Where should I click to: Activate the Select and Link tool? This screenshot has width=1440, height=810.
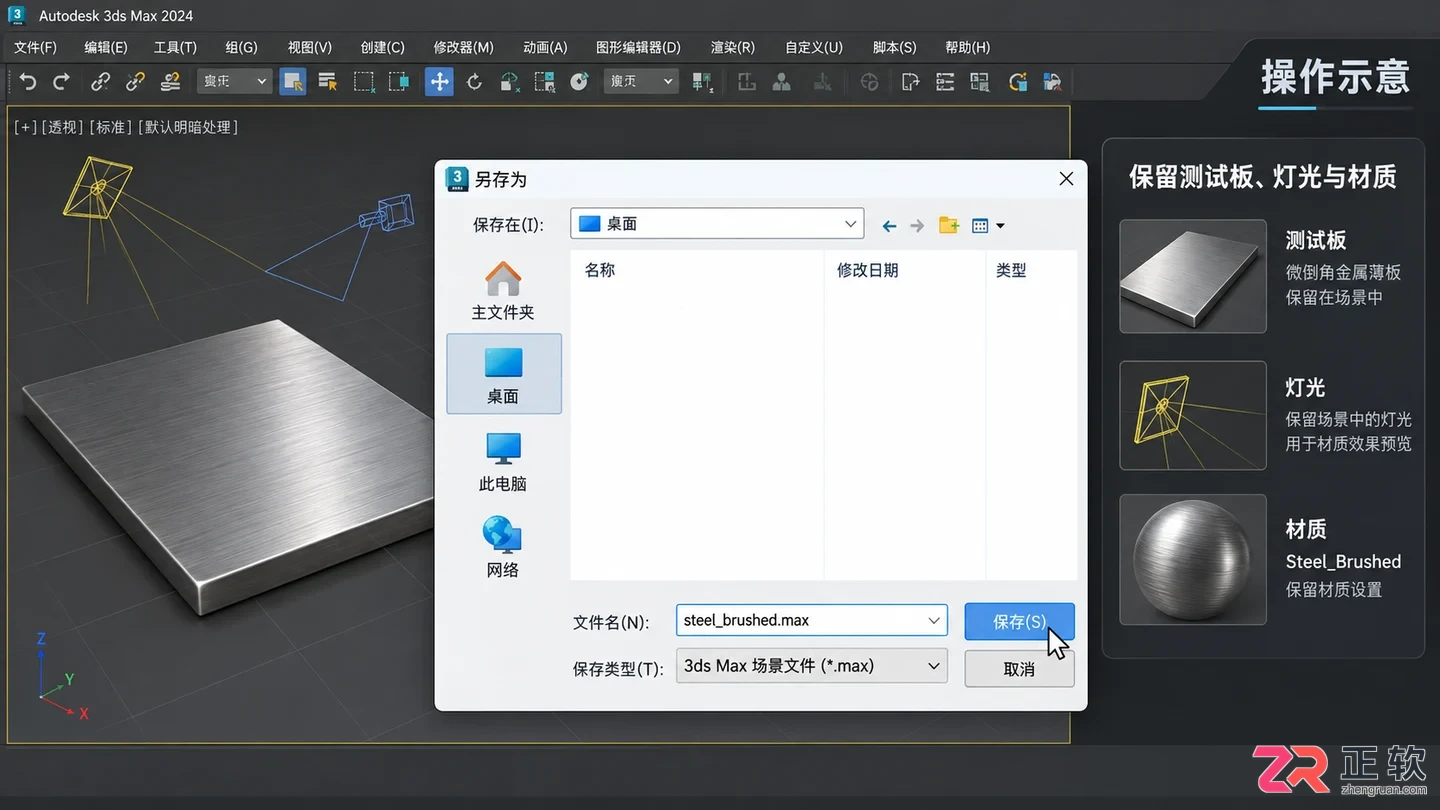pyautogui.click(x=101, y=82)
